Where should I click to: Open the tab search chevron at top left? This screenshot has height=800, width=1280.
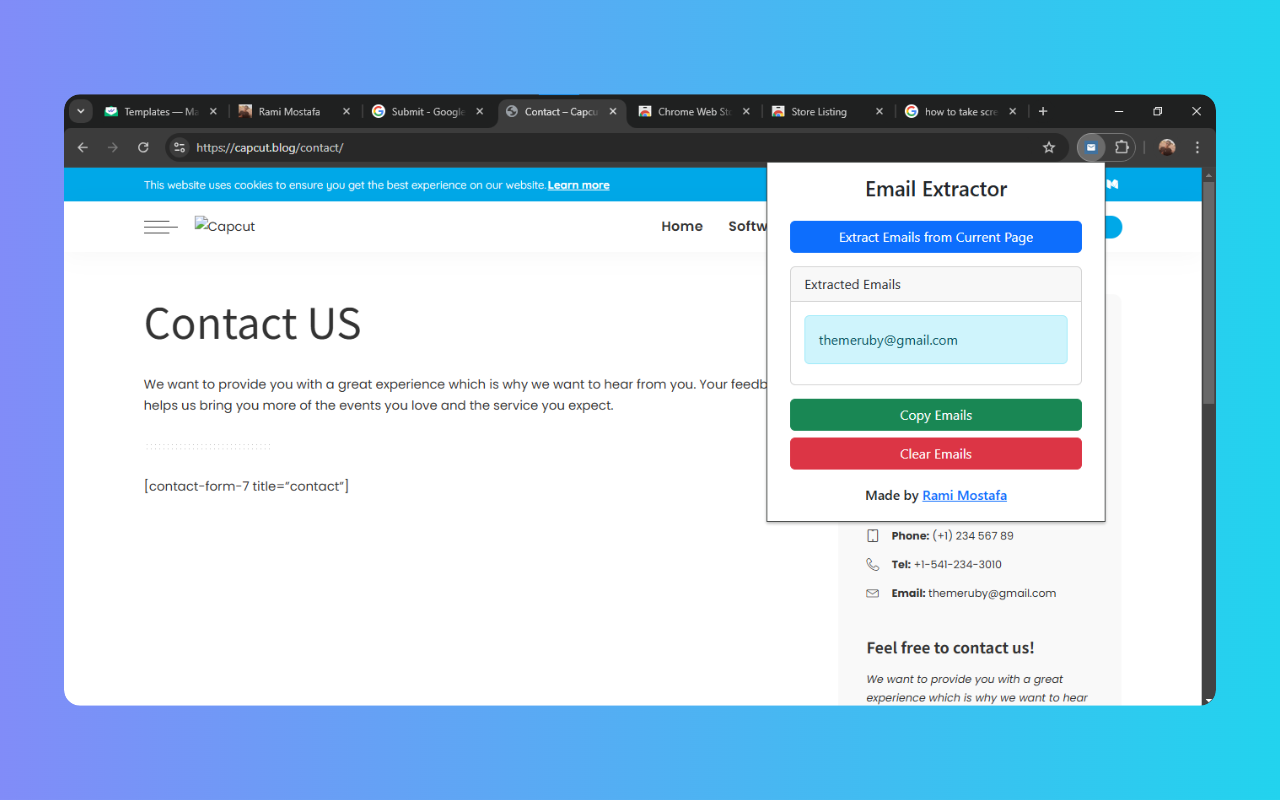81,111
